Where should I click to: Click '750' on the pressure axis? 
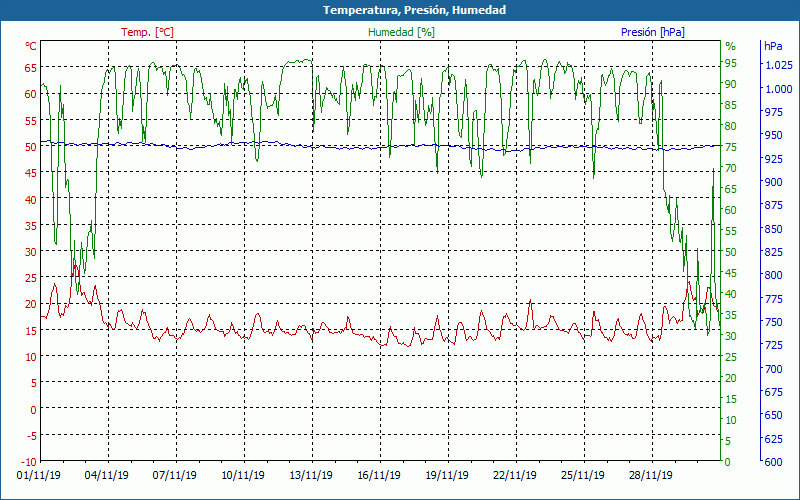point(774,322)
